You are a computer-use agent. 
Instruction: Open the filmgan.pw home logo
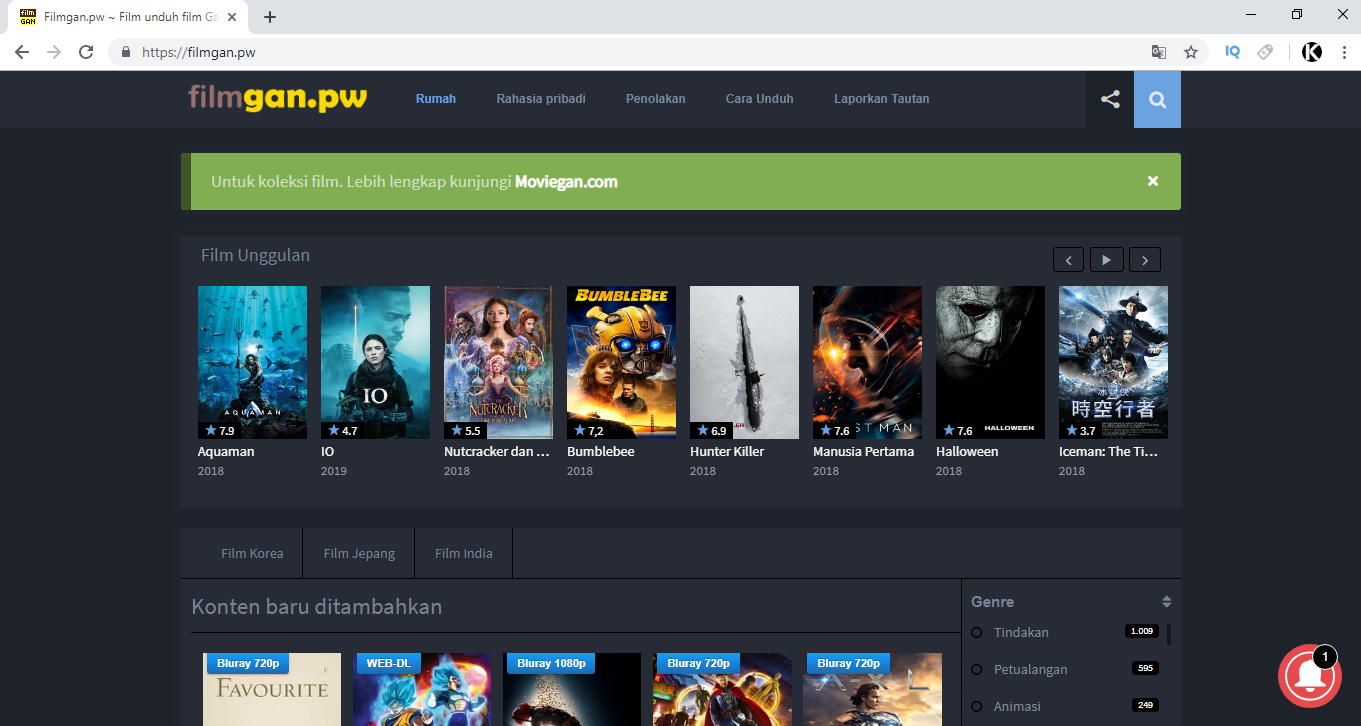click(x=277, y=98)
